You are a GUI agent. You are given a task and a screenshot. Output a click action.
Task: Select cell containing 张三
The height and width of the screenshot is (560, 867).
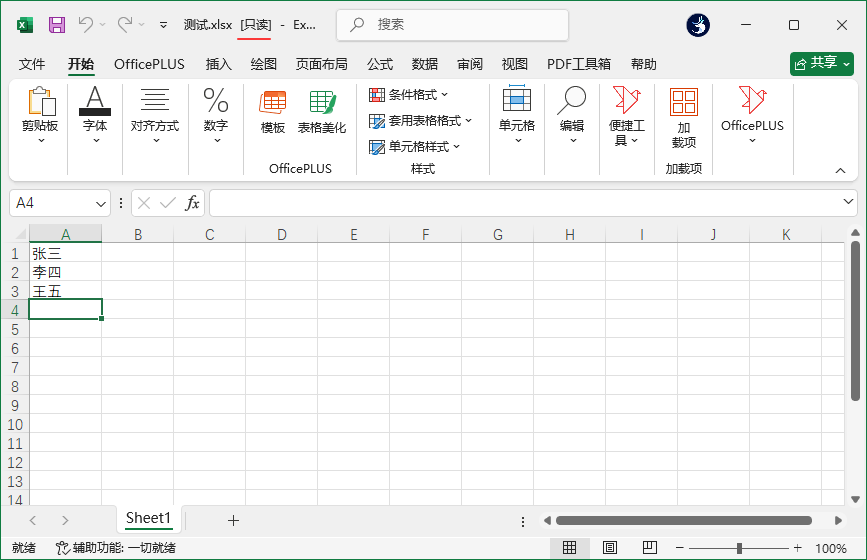pyautogui.click(x=65, y=253)
